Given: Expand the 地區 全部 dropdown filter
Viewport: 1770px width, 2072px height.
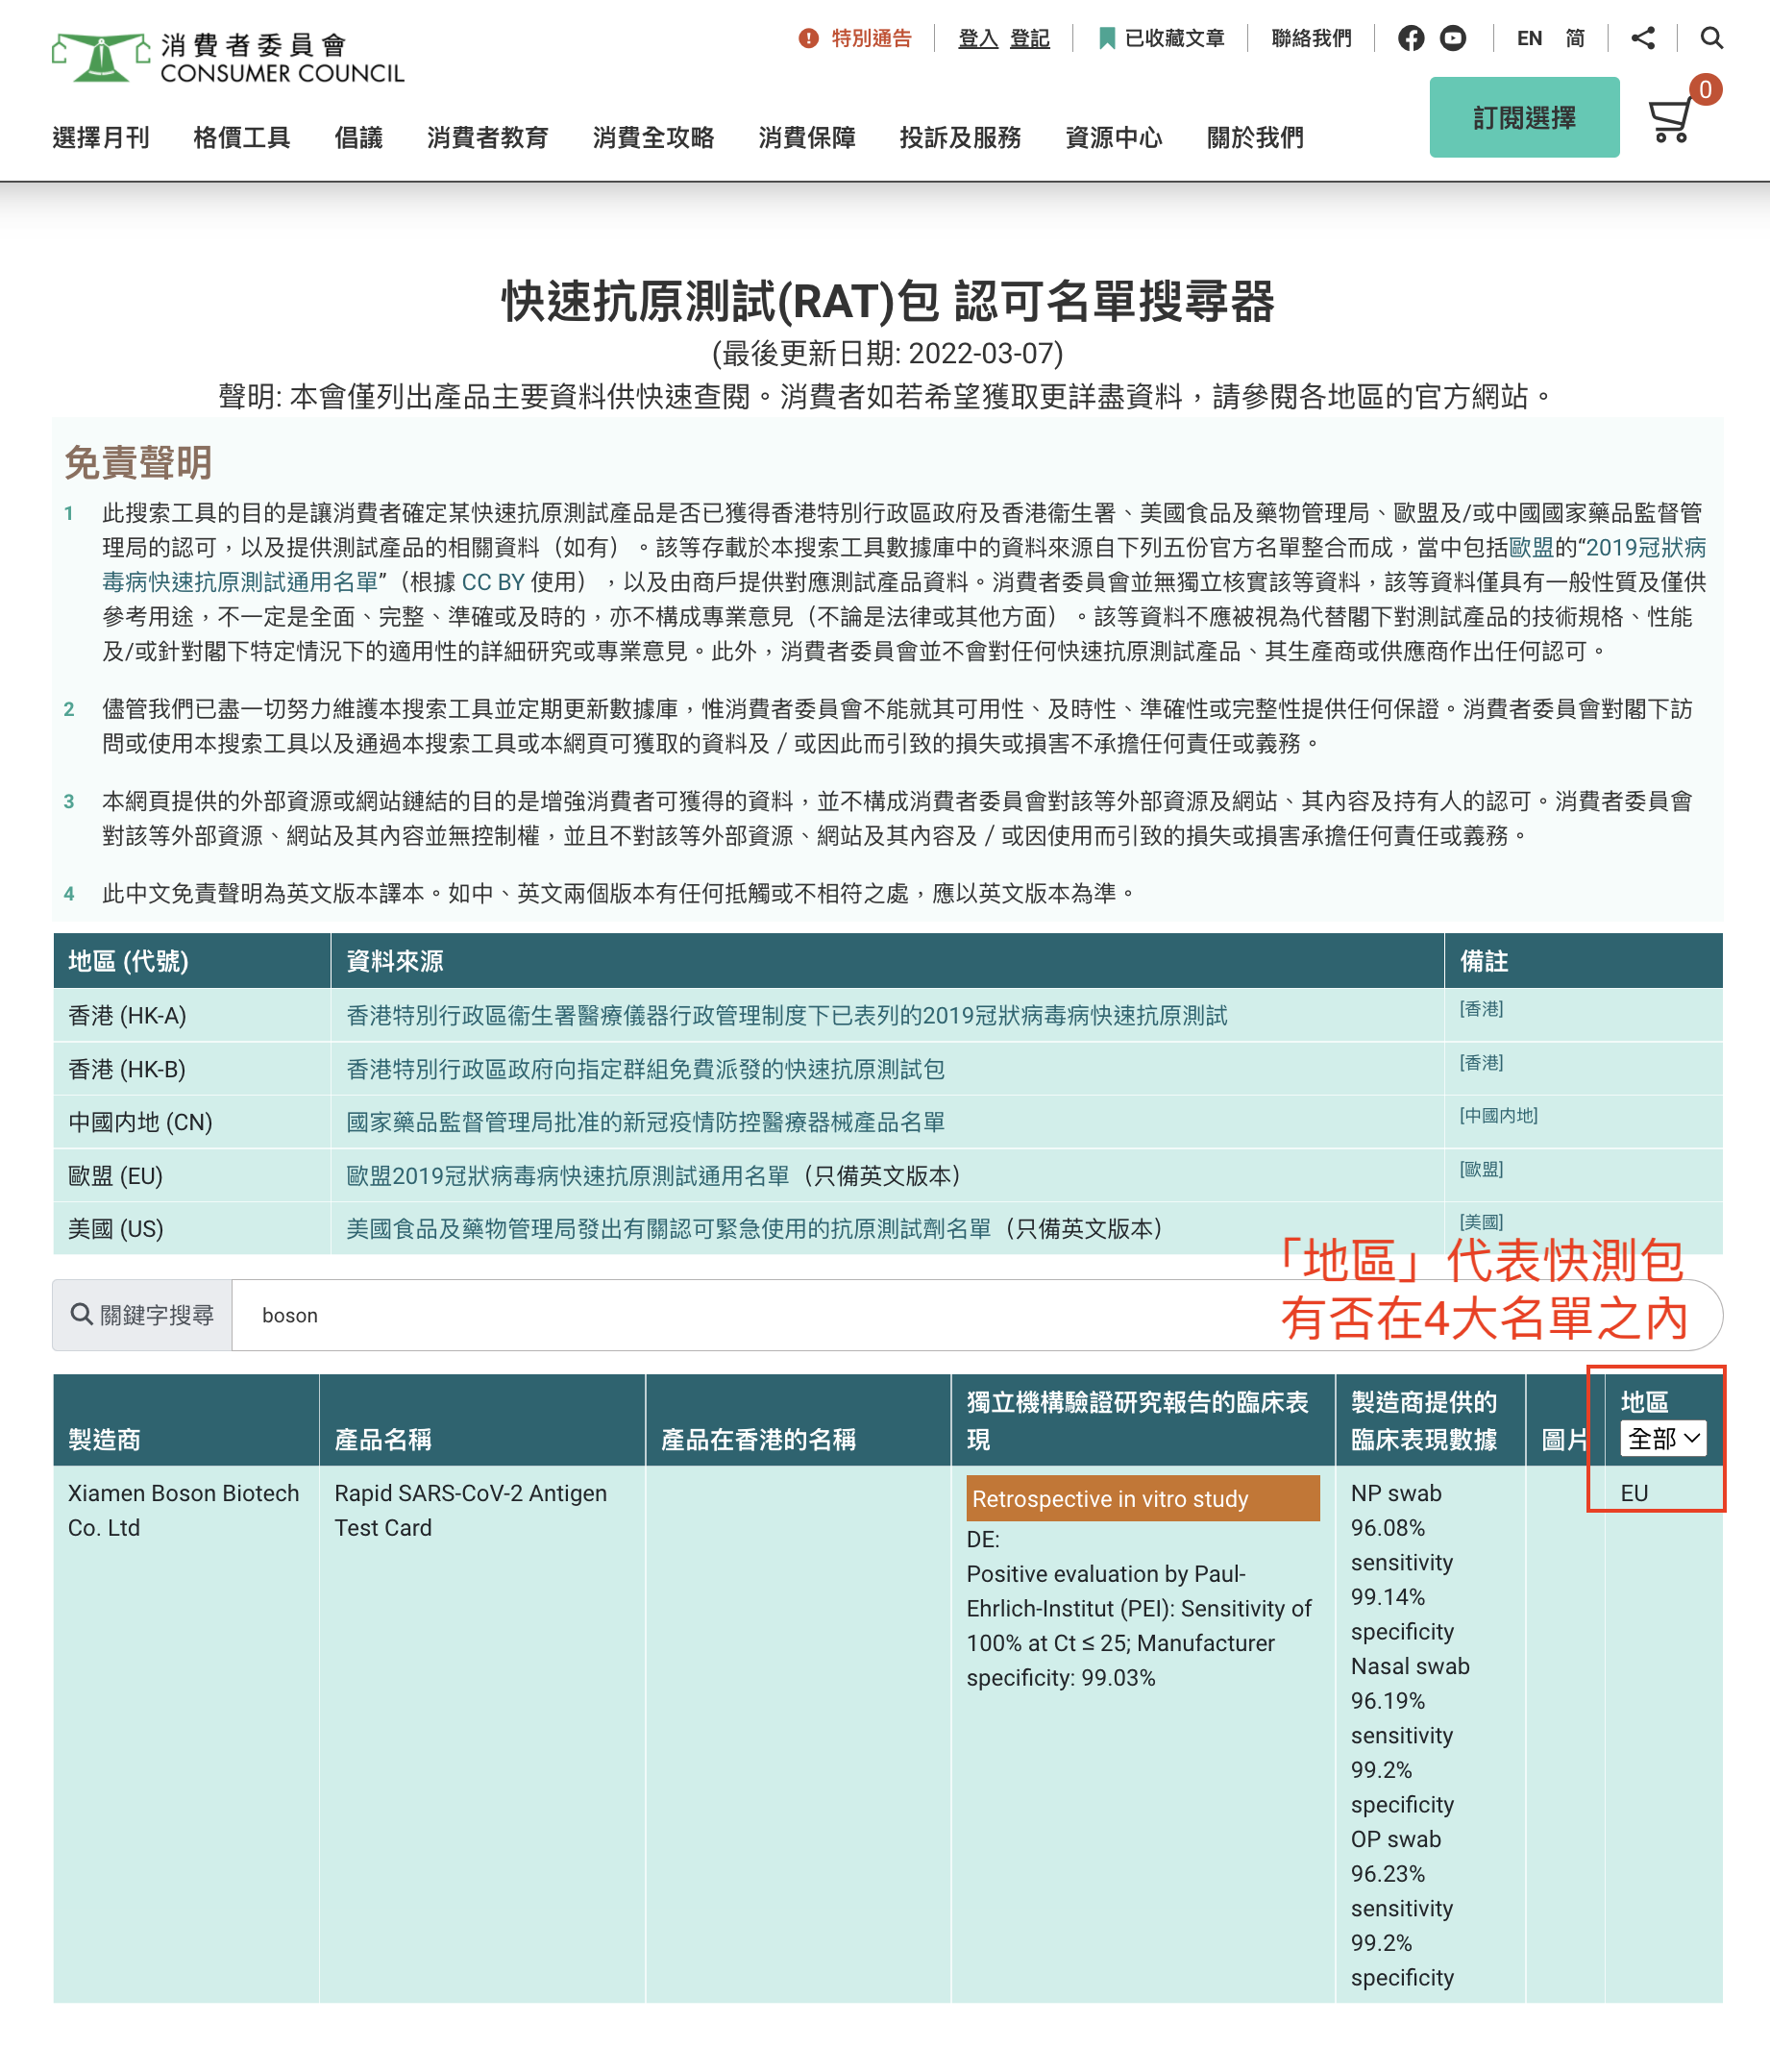Looking at the screenshot, I should coord(1663,1438).
